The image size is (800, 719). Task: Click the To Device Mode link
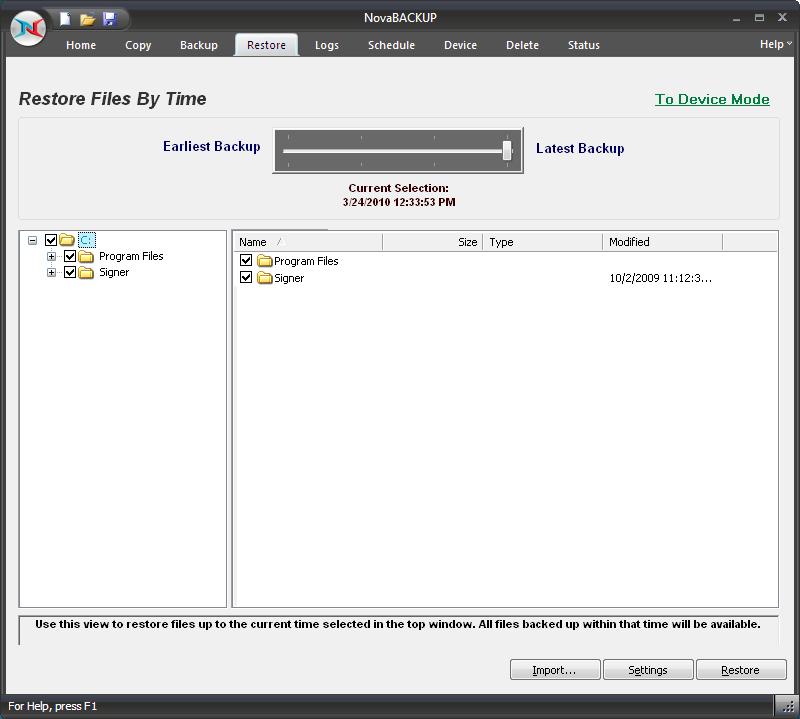(712, 99)
